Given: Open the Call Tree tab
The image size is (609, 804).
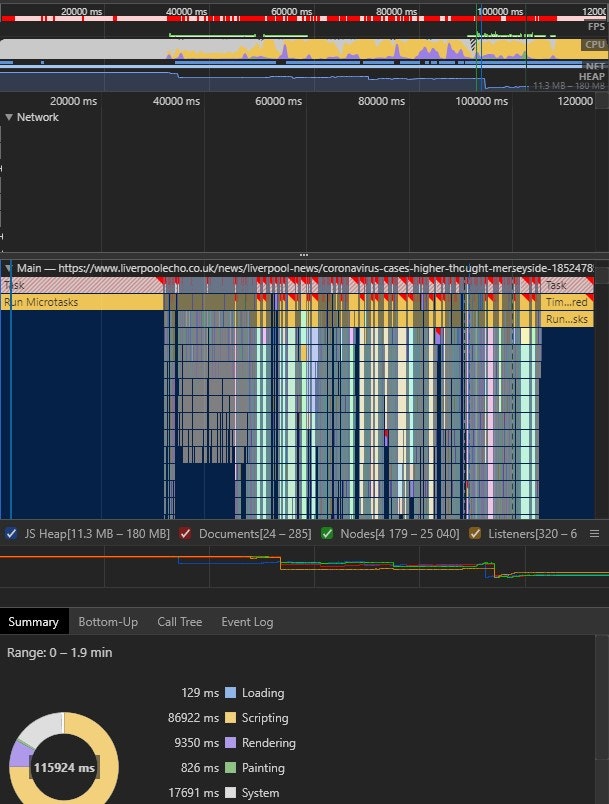Looking at the screenshot, I should (179, 622).
